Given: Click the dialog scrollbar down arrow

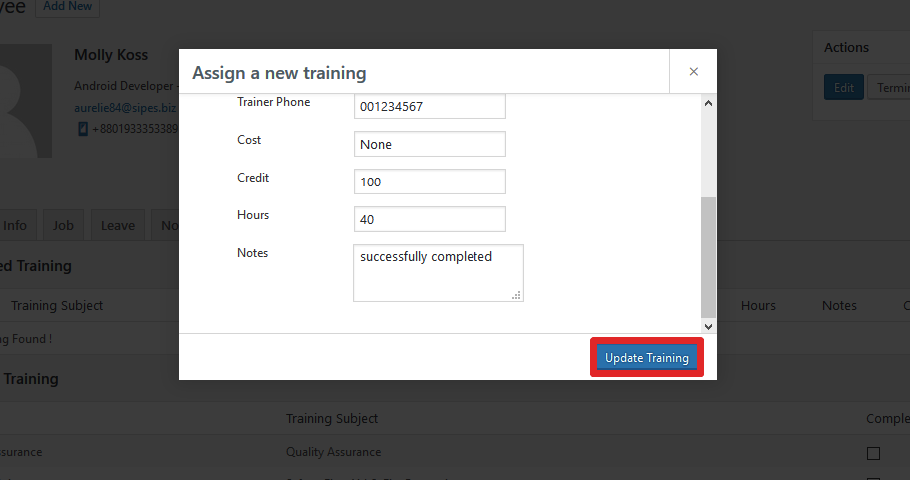Looking at the screenshot, I should (x=709, y=326).
